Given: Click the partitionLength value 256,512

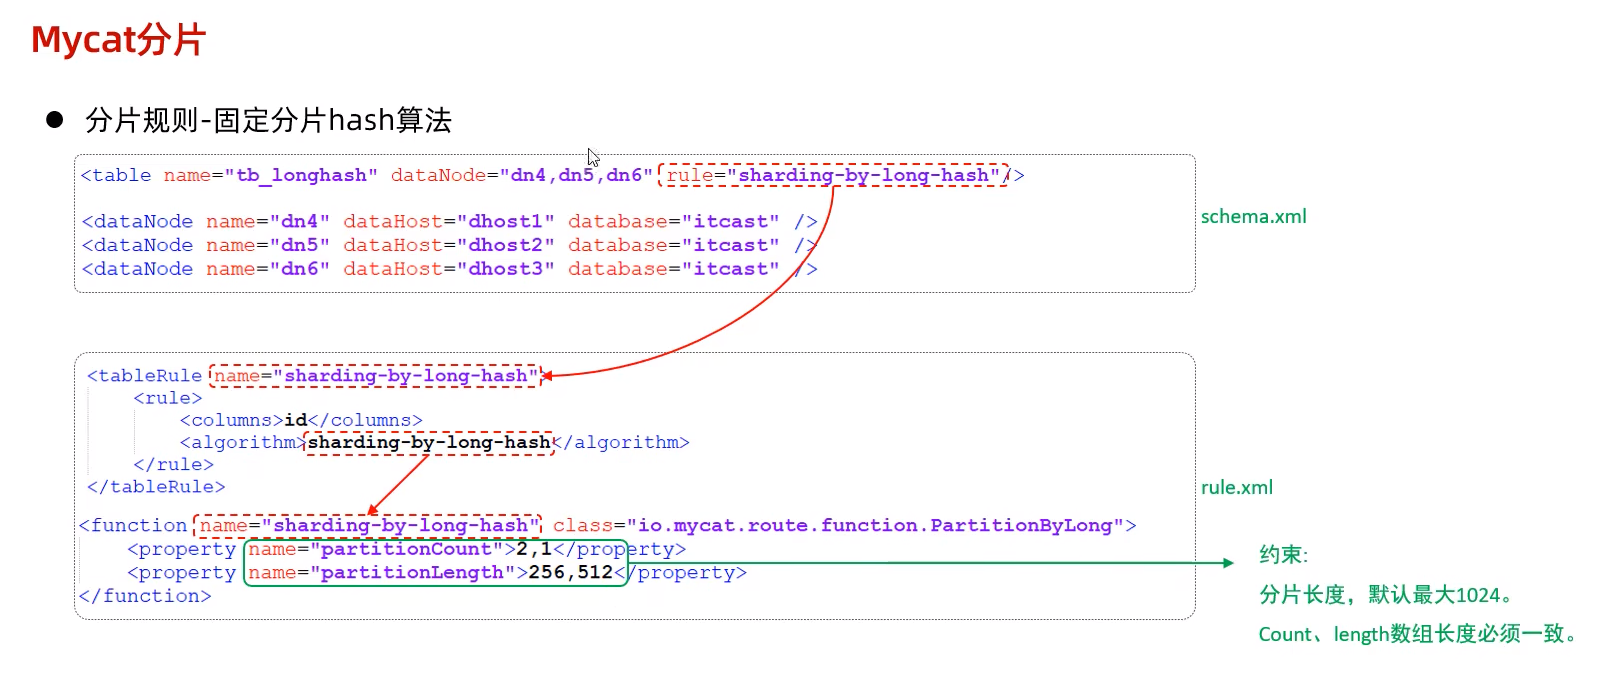Looking at the screenshot, I should (570, 572).
